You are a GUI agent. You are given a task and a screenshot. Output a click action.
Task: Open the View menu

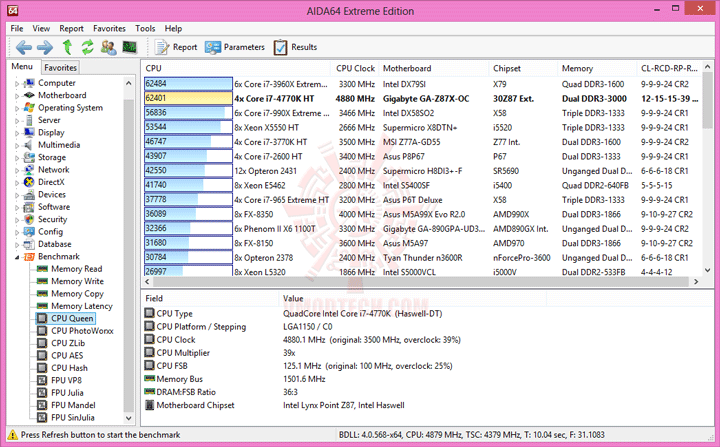(x=41, y=28)
